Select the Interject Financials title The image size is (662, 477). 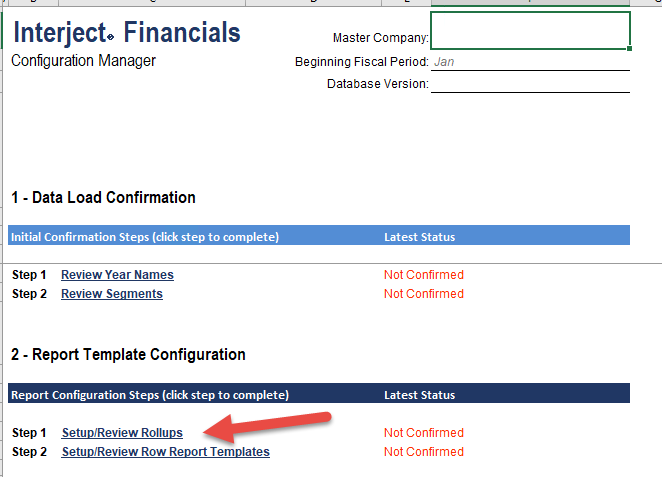(127, 33)
